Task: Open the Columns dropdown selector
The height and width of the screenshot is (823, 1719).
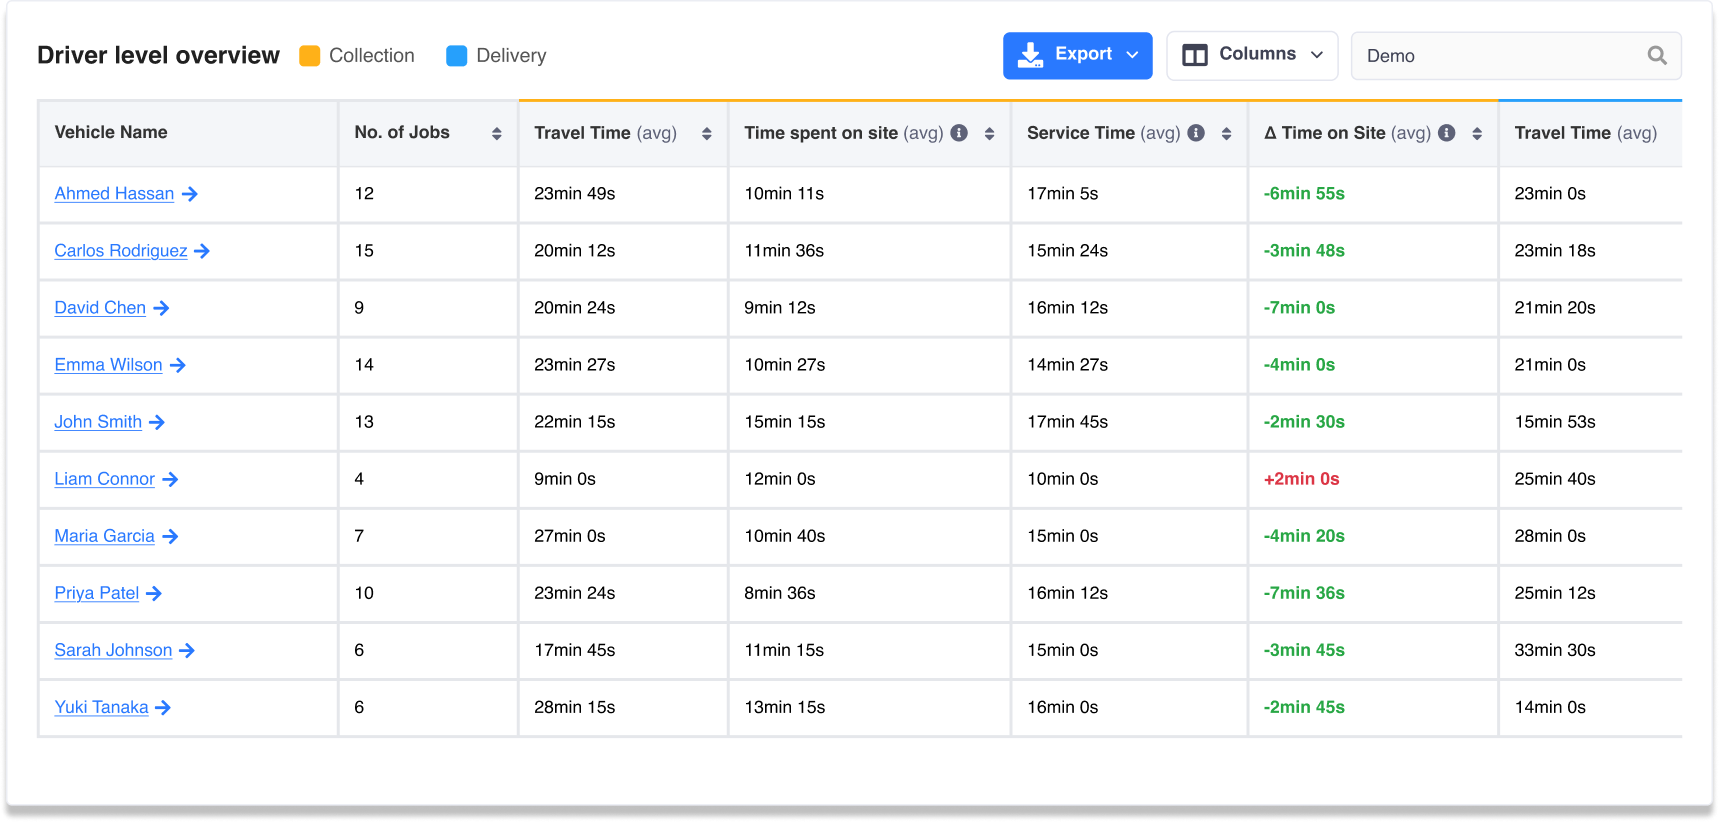Action: pyautogui.click(x=1252, y=55)
